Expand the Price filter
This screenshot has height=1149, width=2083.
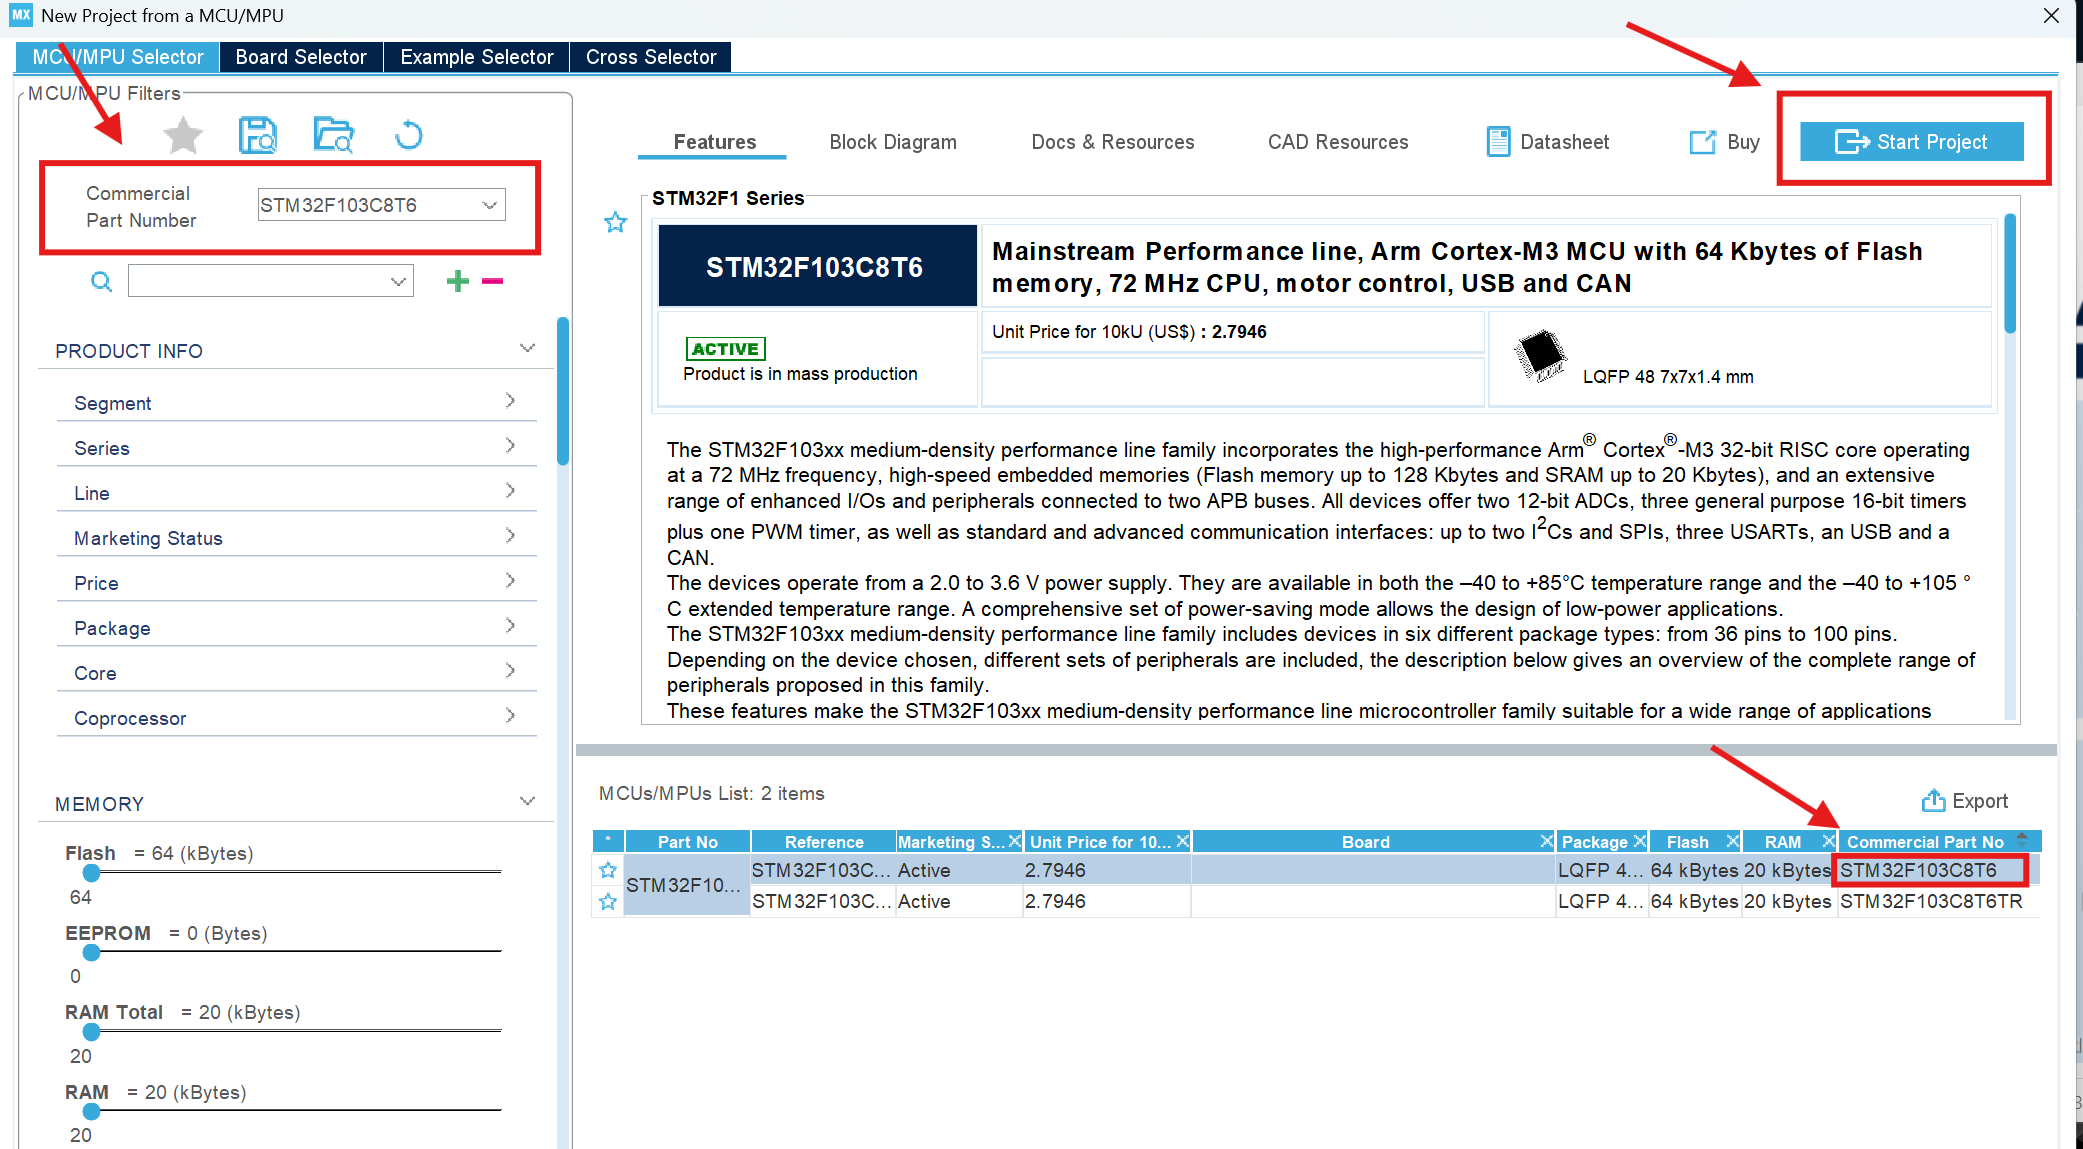[510, 581]
